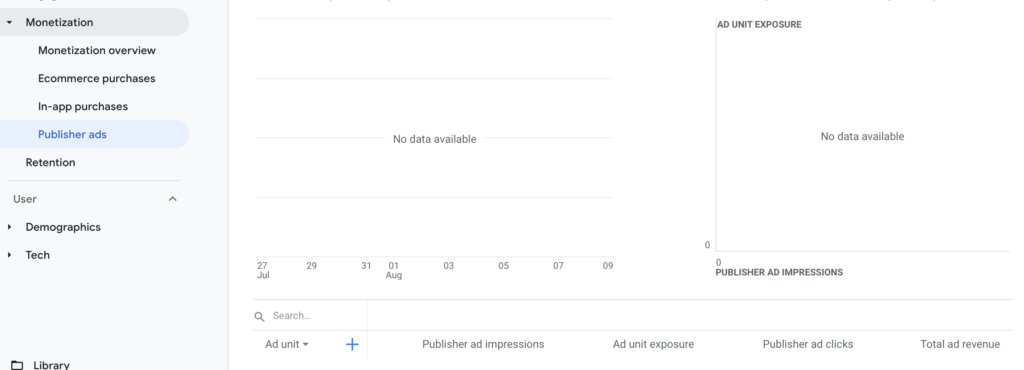Sort by Publisher ad clicks column
Screen dimensions: 1024x370
coord(808,345)
